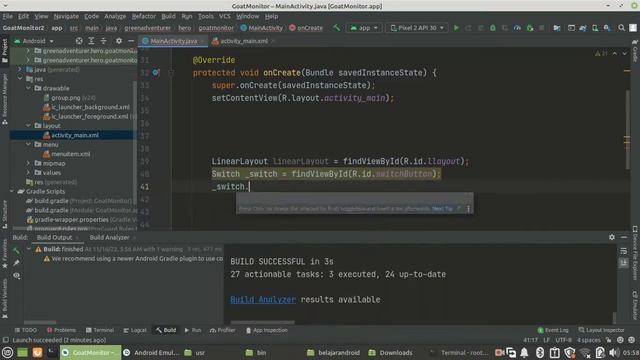Screen dimensions: 640x360
Task: Open the Analyze menu
Action: coord(115,16)
